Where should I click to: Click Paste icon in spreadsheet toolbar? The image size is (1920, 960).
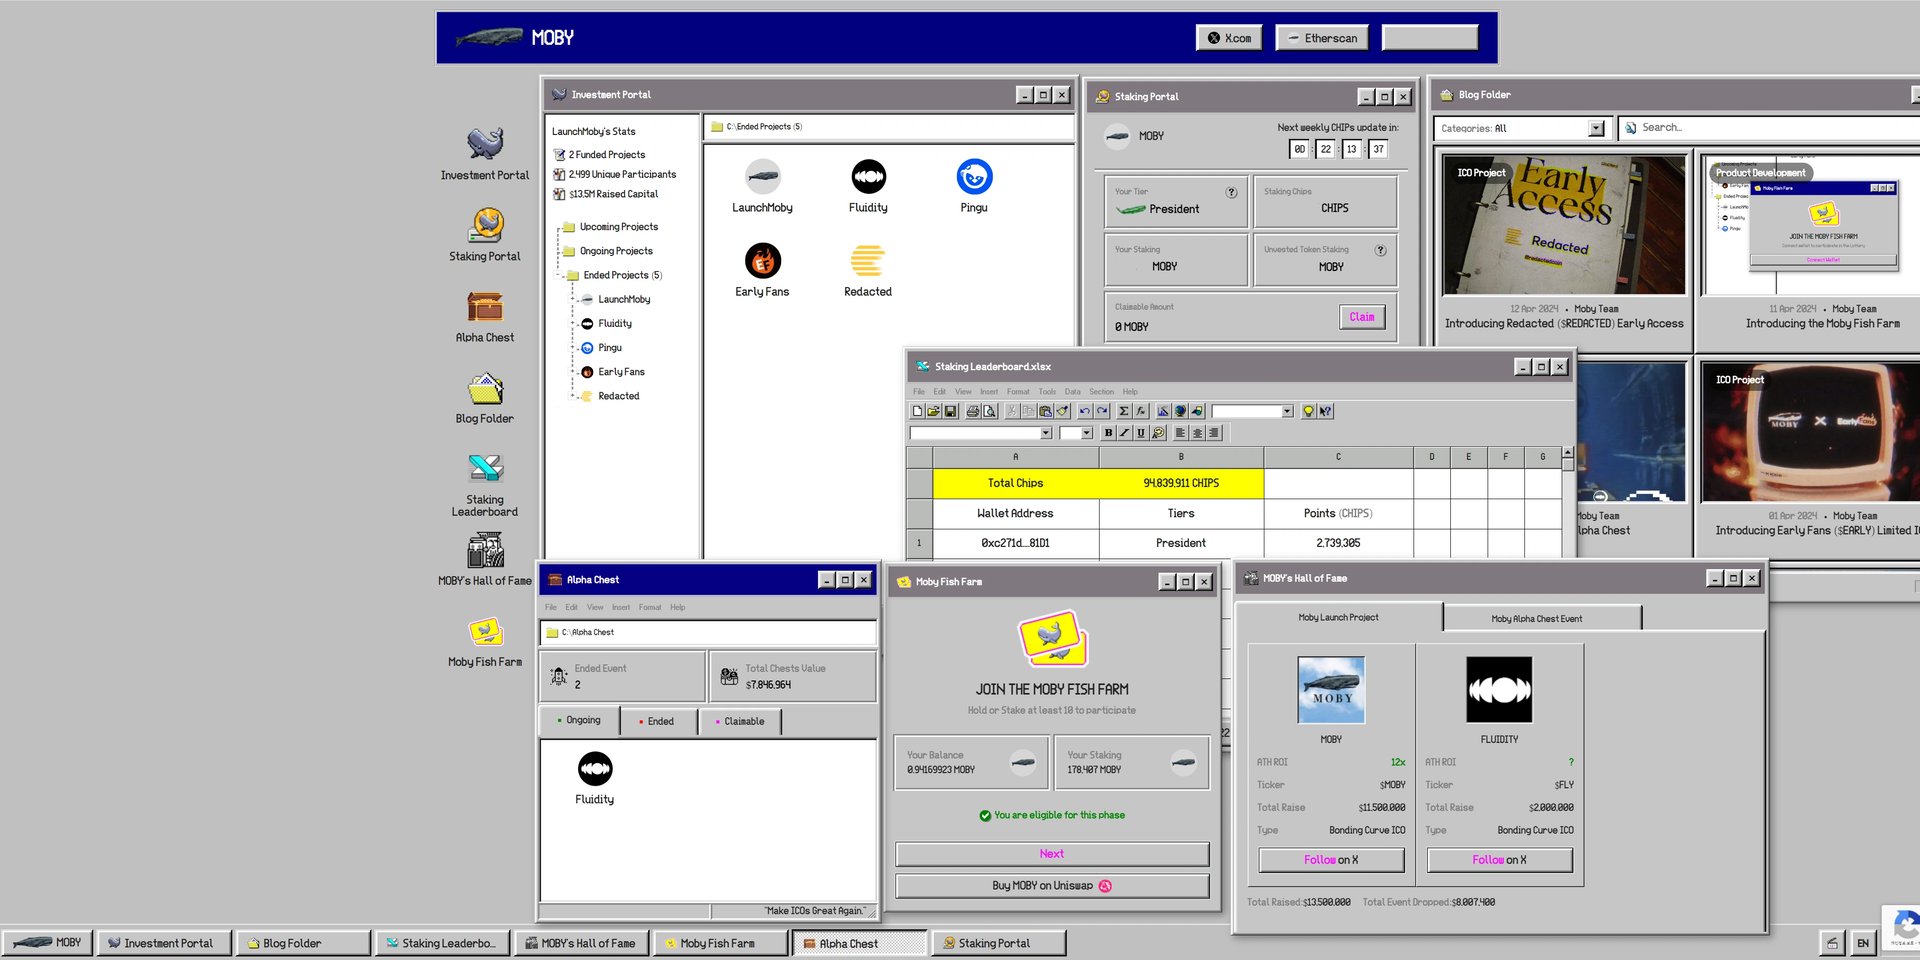tap(1045, 411)
